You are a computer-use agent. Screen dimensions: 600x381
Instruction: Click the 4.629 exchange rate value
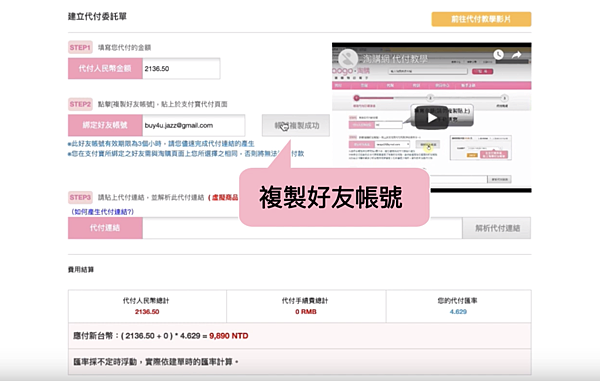pos(458,312)
